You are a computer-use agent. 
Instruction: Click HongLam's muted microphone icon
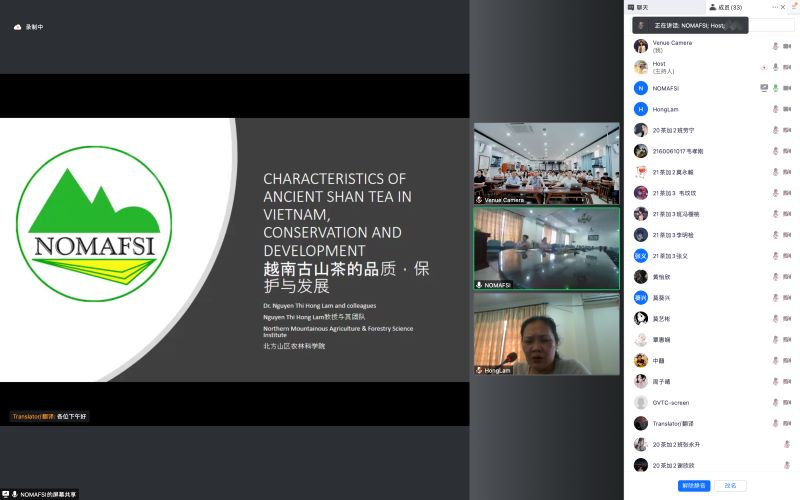click(x=774, y=109)
